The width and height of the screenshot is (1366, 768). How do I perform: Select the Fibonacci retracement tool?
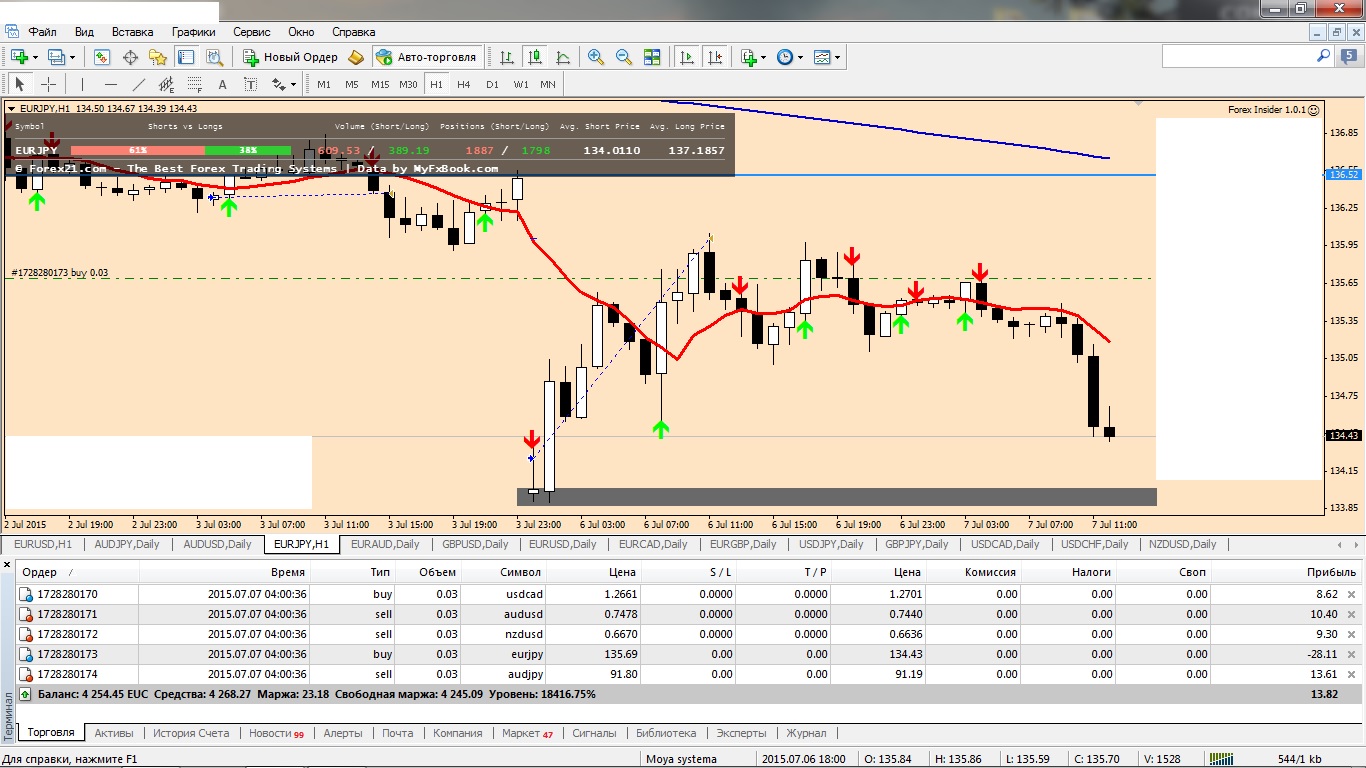point(194,84)
